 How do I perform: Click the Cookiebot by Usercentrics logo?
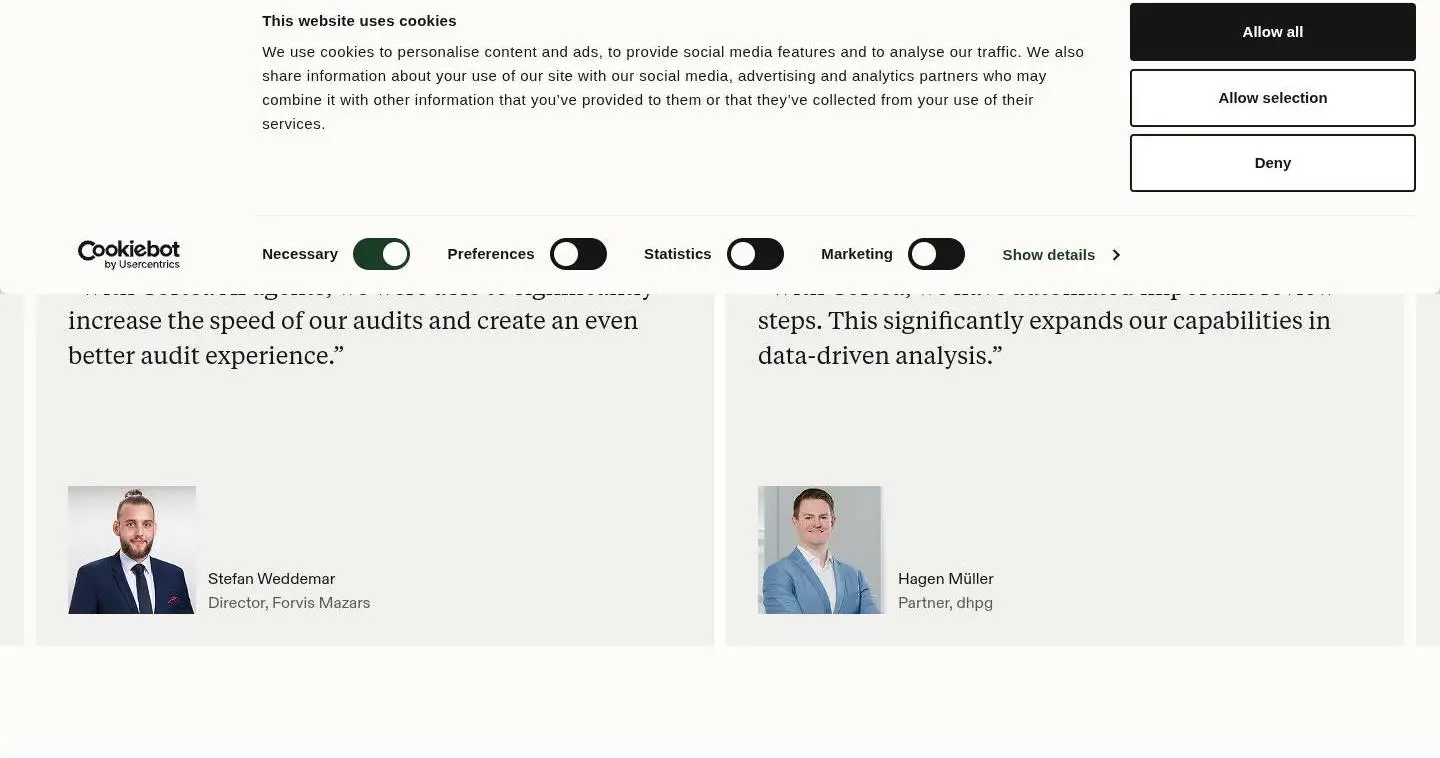[x=129, y=254]
